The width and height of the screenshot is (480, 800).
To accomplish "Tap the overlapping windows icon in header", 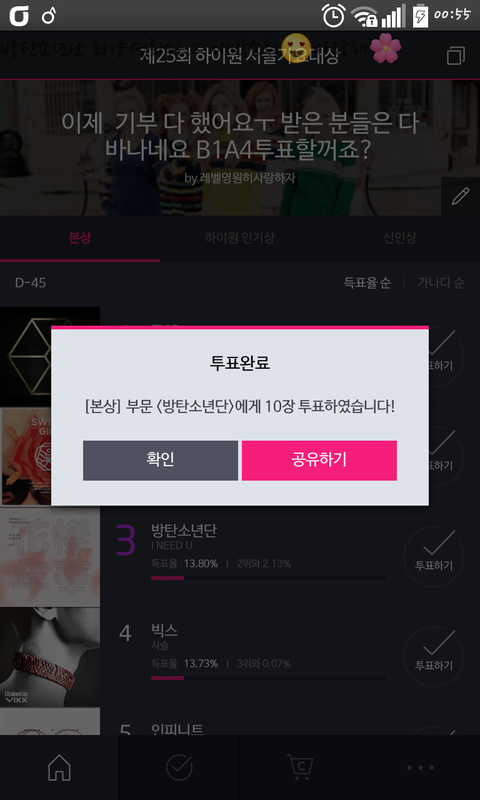I will pyautogui.click(x=456, y=56).
